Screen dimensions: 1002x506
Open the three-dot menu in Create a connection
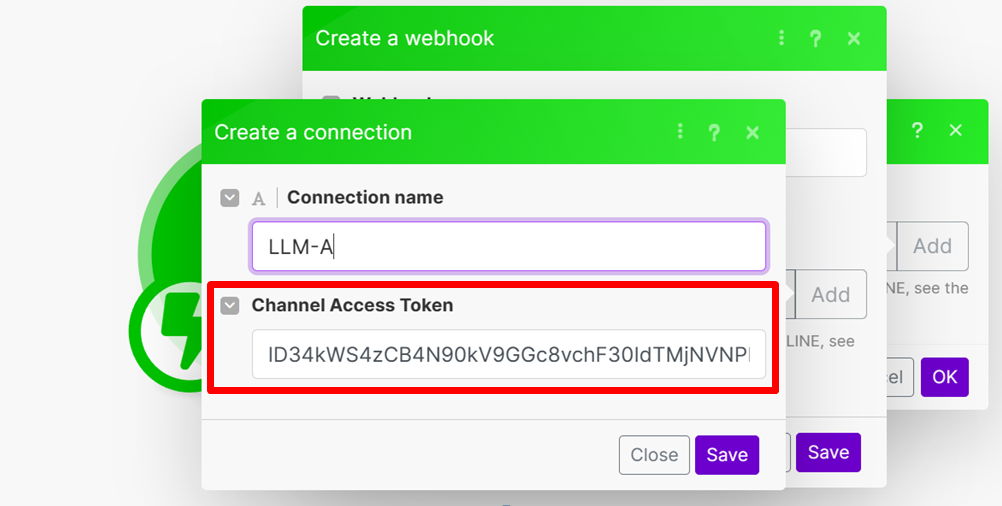pos(680,132)
